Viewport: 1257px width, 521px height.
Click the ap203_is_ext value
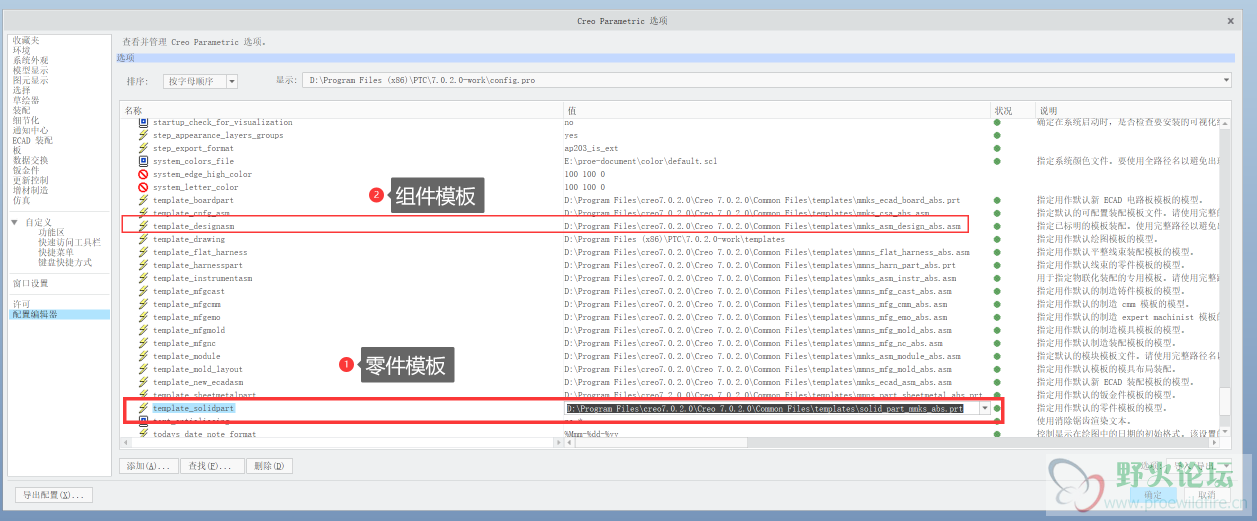591,148
